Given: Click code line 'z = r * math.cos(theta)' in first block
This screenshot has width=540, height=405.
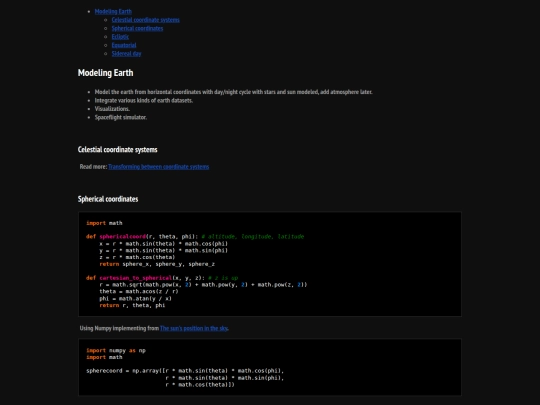Looking at the screenshot, I should (x=137, y=257).
